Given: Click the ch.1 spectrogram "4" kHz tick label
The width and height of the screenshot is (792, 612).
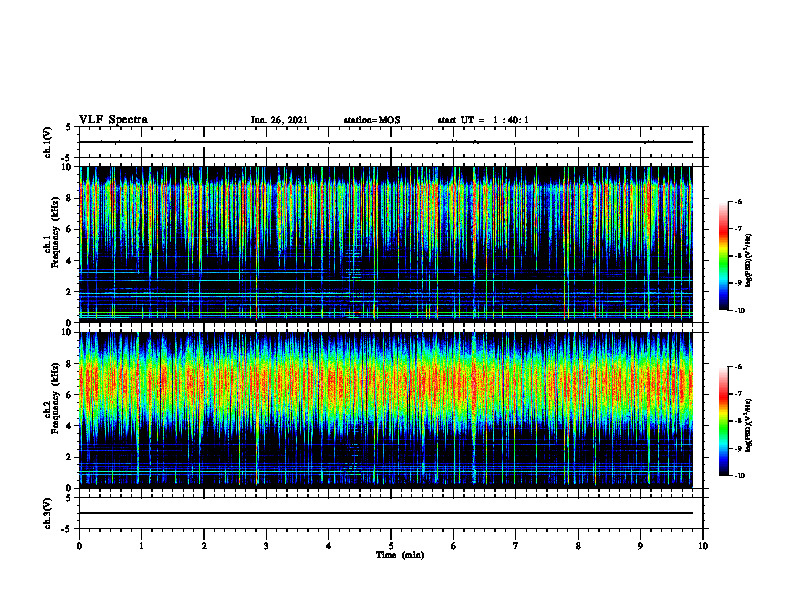Looking at the screenshot, I should pos(70,261).
